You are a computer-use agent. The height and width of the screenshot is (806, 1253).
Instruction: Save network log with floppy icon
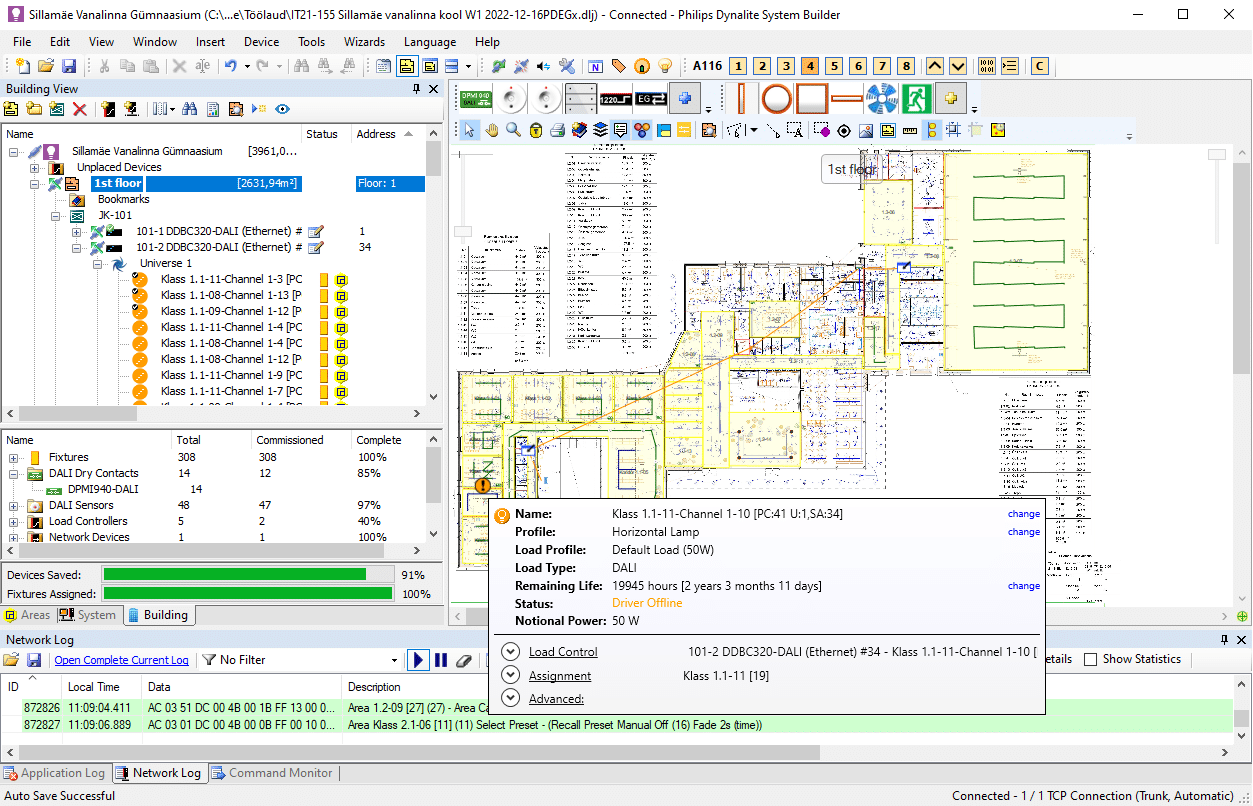[34, 660]
